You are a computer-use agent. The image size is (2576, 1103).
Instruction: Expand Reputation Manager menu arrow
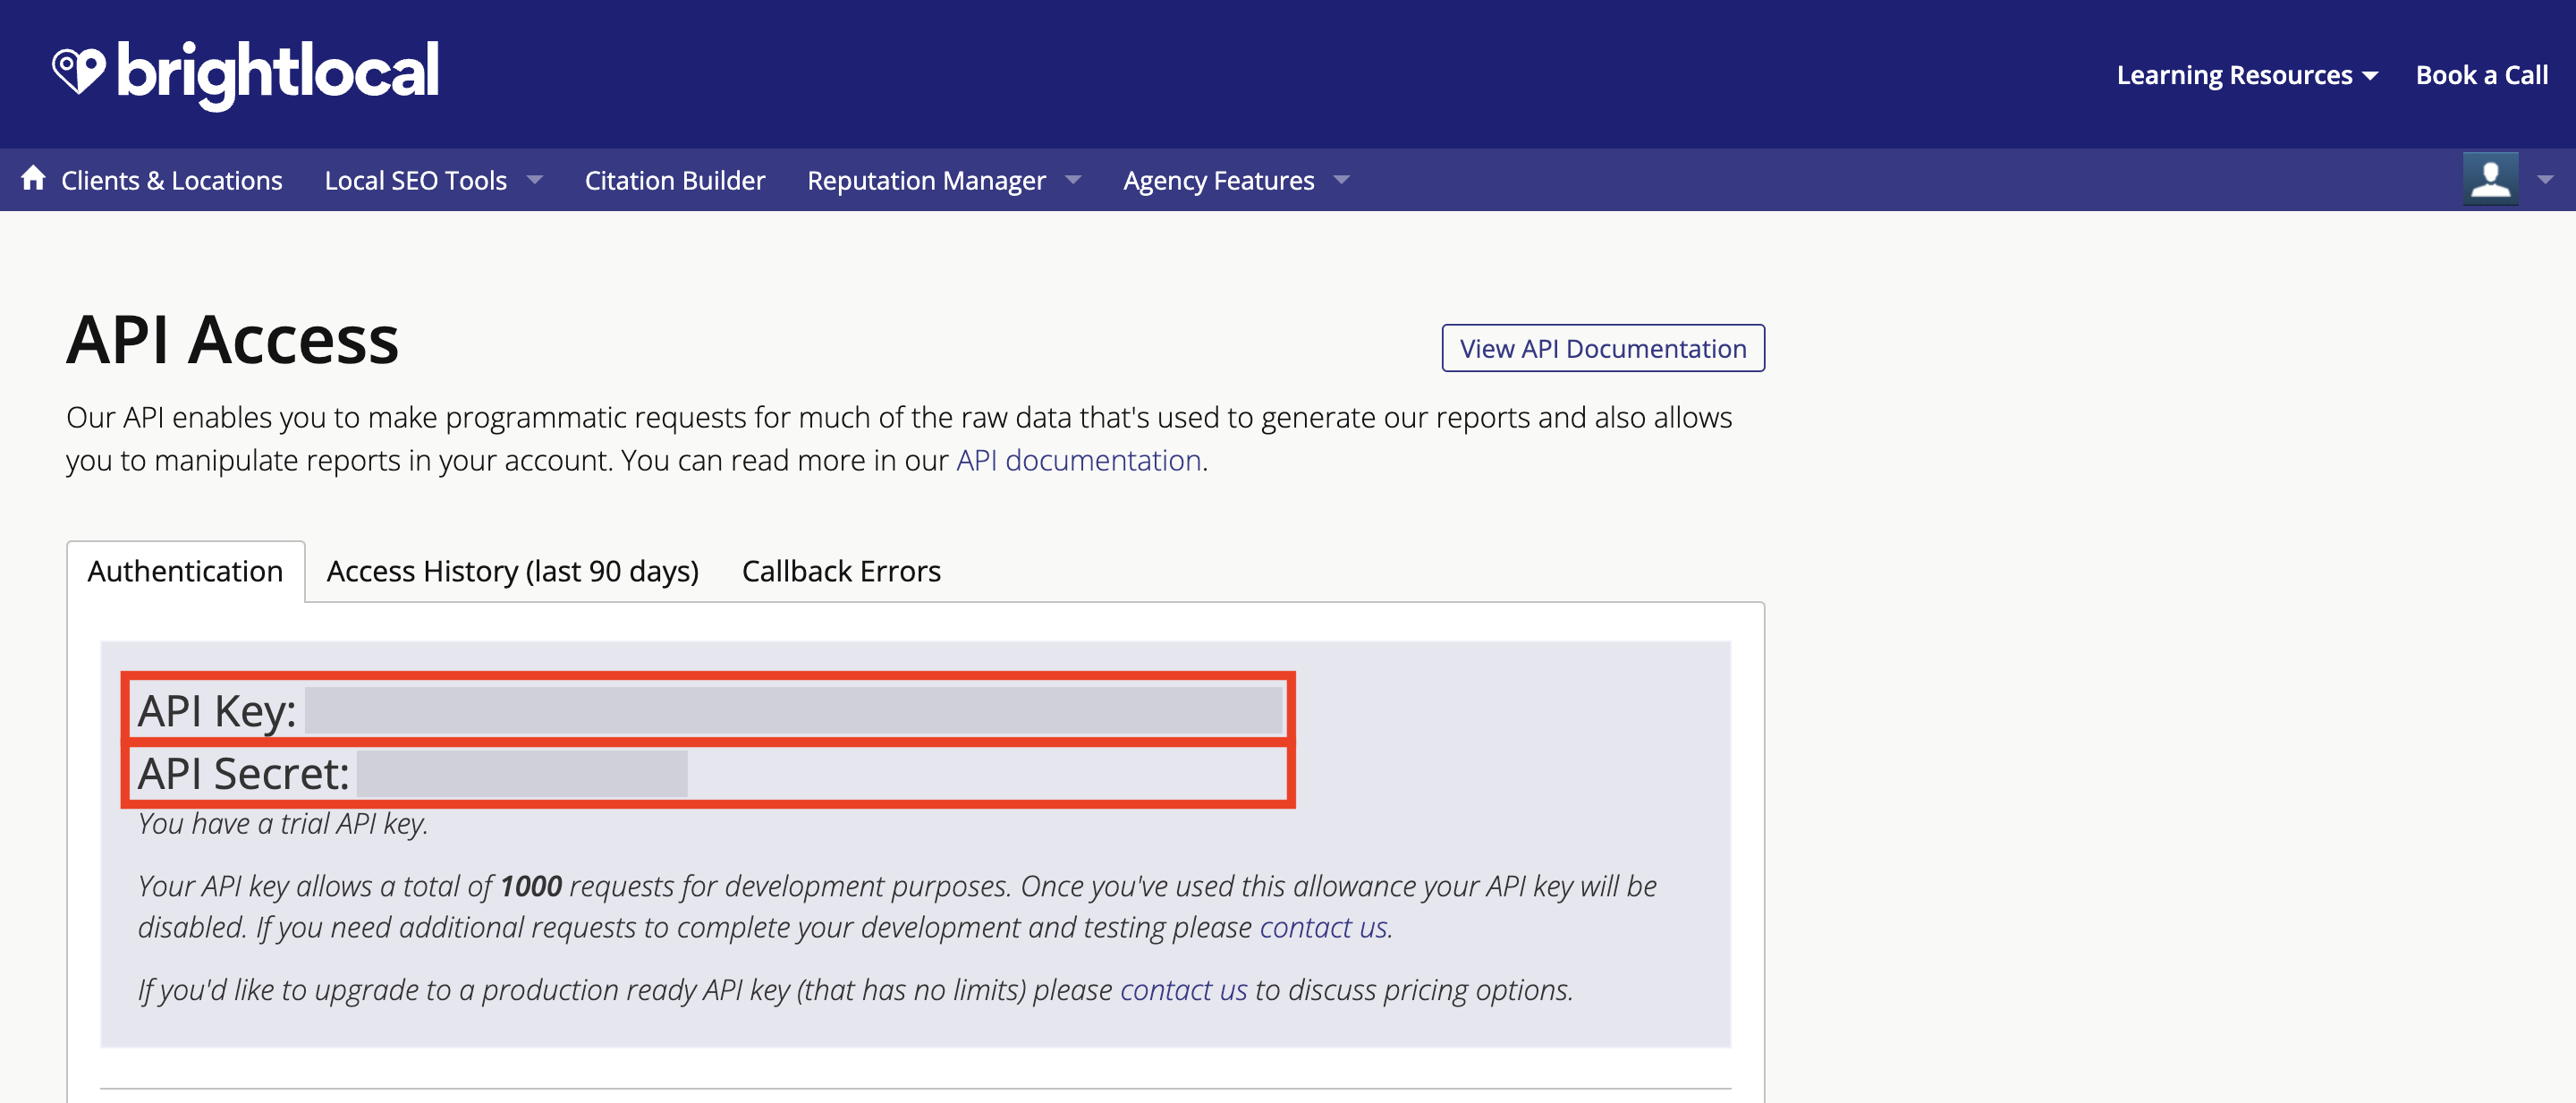pos(1073,180)
